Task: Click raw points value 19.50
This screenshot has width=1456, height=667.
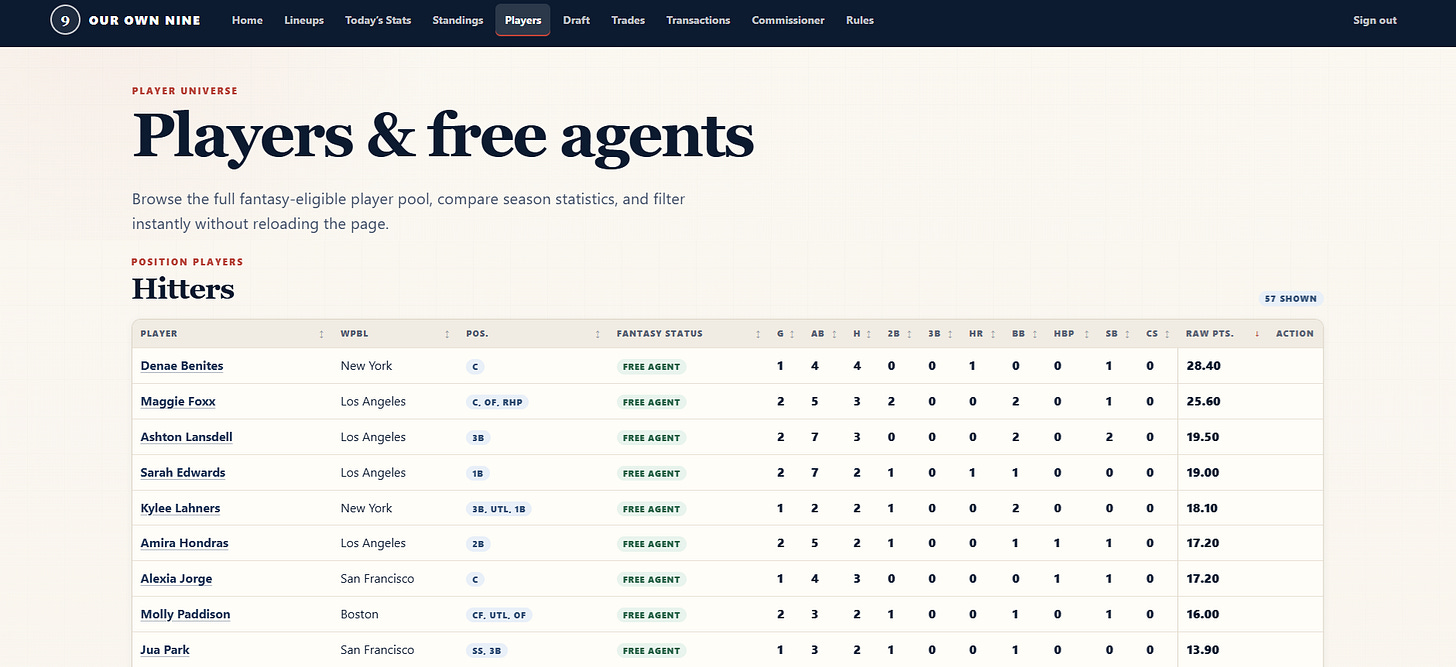Action: pos(1203,437)
